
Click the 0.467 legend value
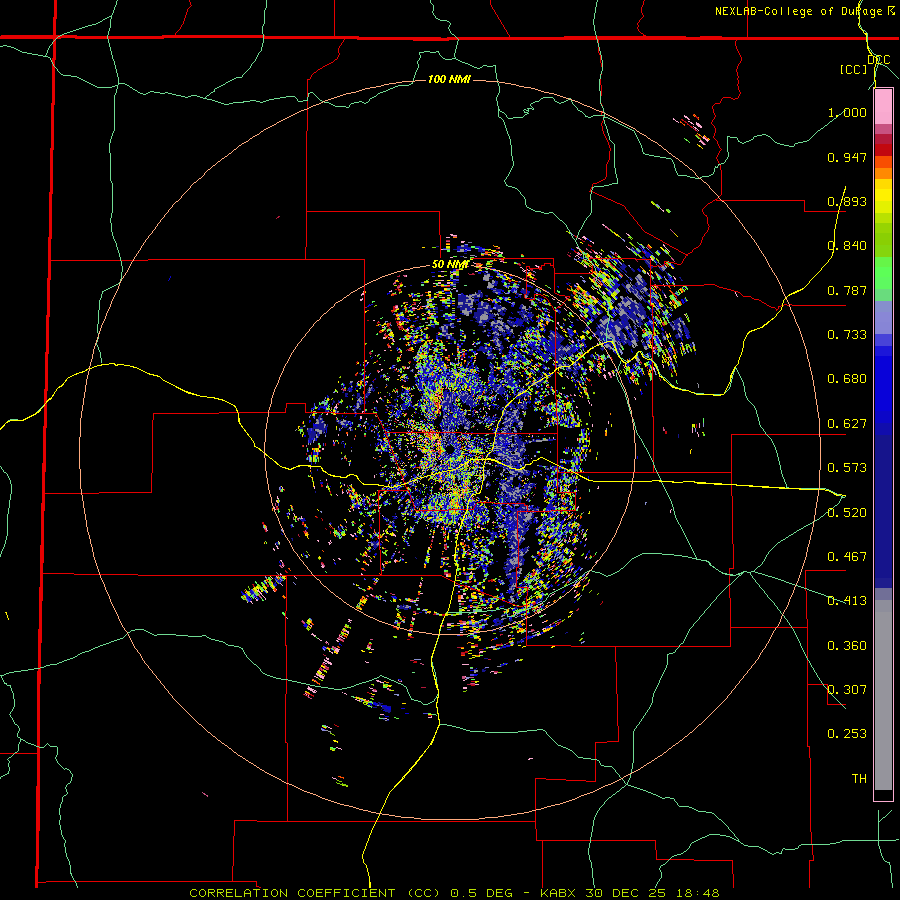[847, 557]
